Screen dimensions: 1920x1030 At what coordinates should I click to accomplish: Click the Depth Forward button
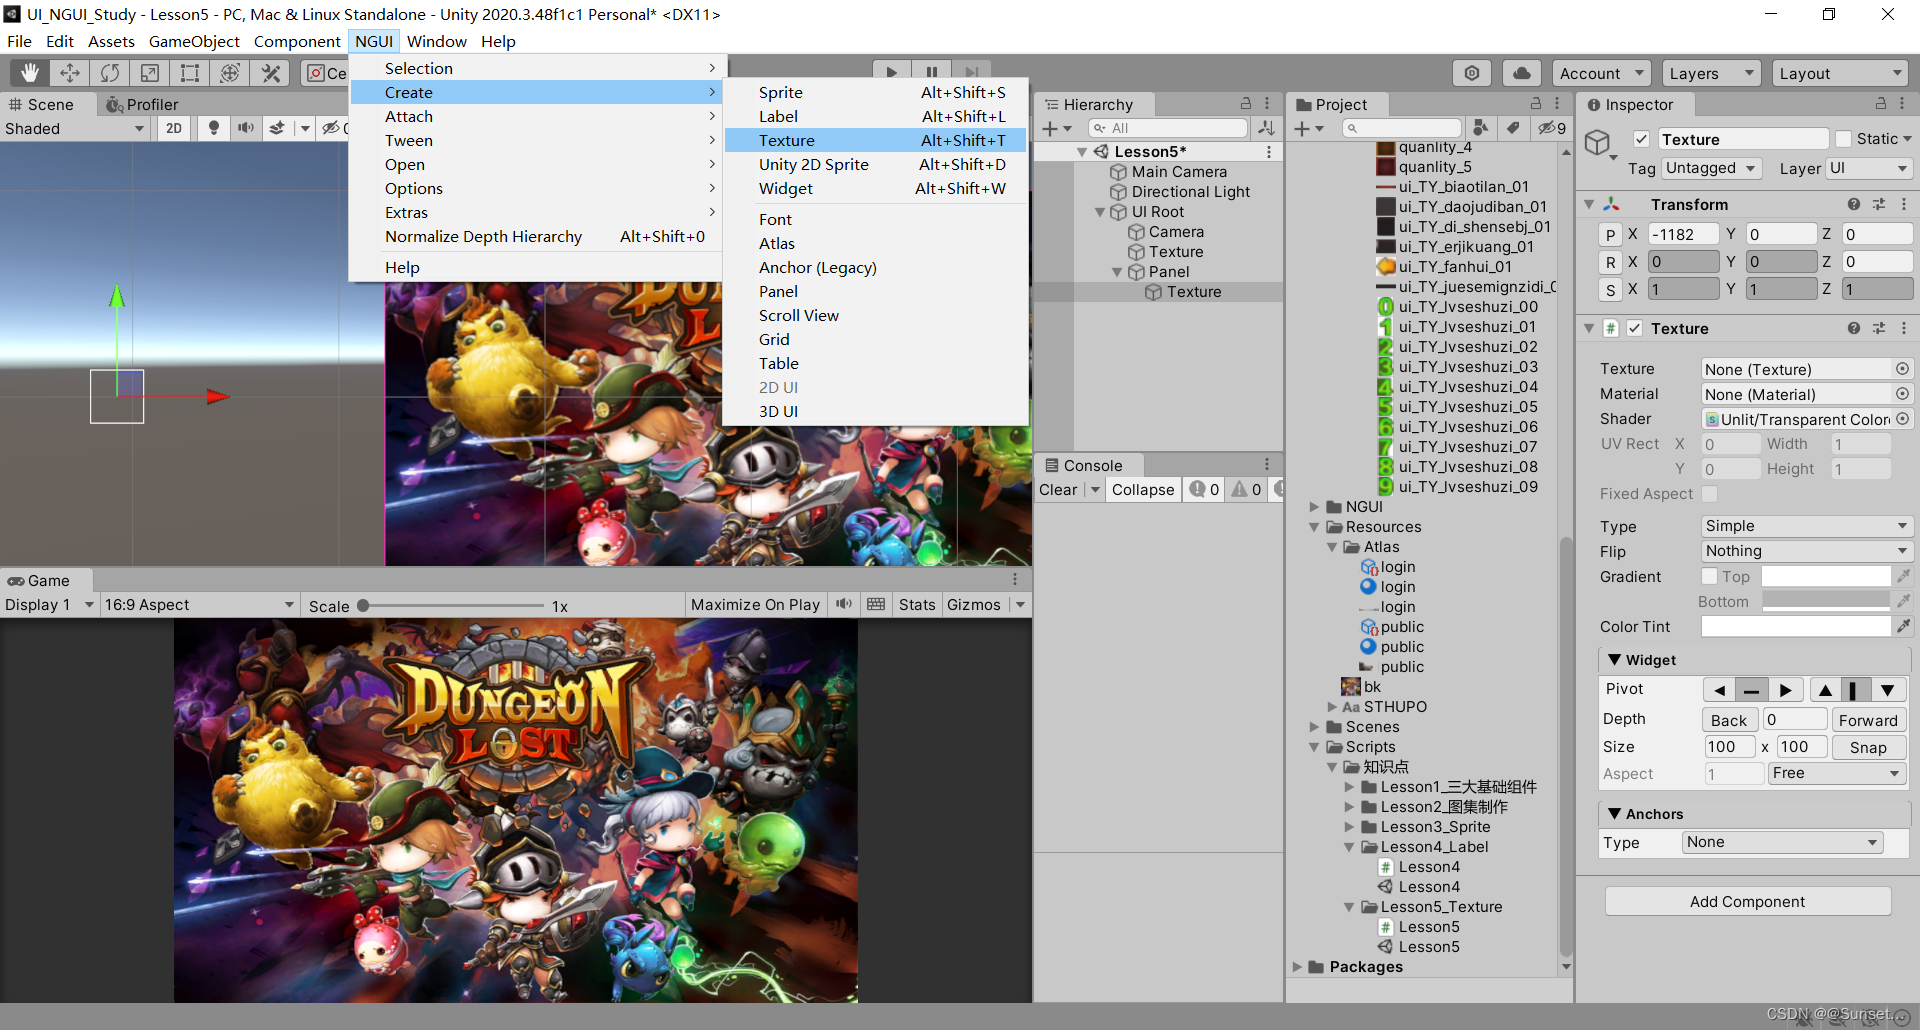pyautogui.click(x=1868, y=720)
